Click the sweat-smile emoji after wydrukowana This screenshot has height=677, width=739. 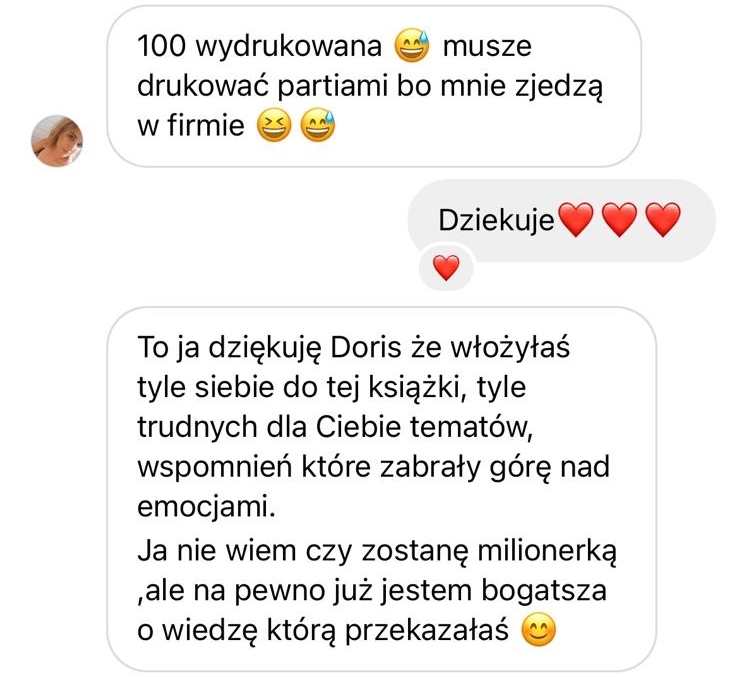(x=412, y=46)
